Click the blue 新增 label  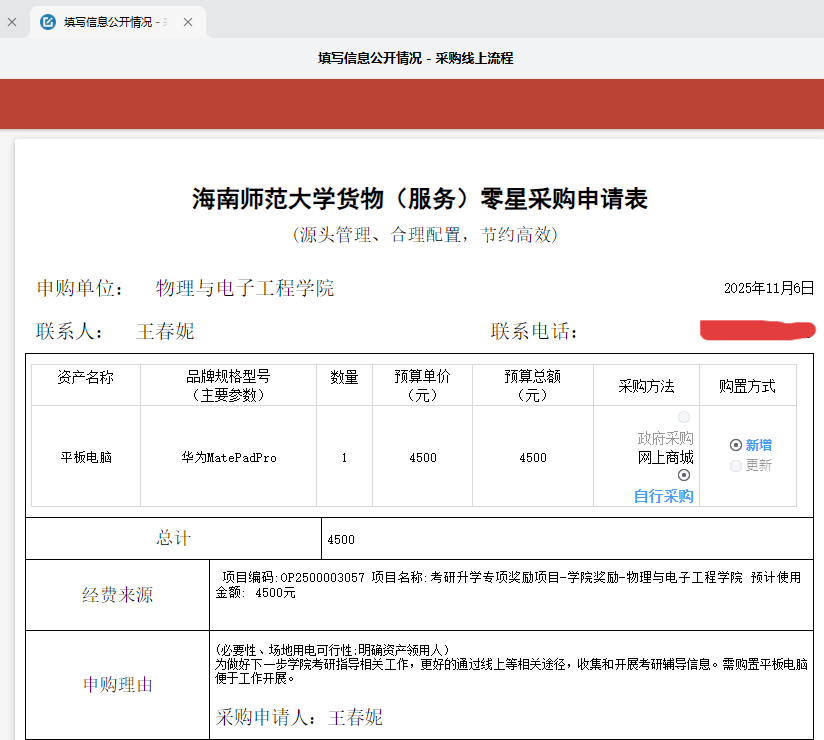(x=759, y=445)
